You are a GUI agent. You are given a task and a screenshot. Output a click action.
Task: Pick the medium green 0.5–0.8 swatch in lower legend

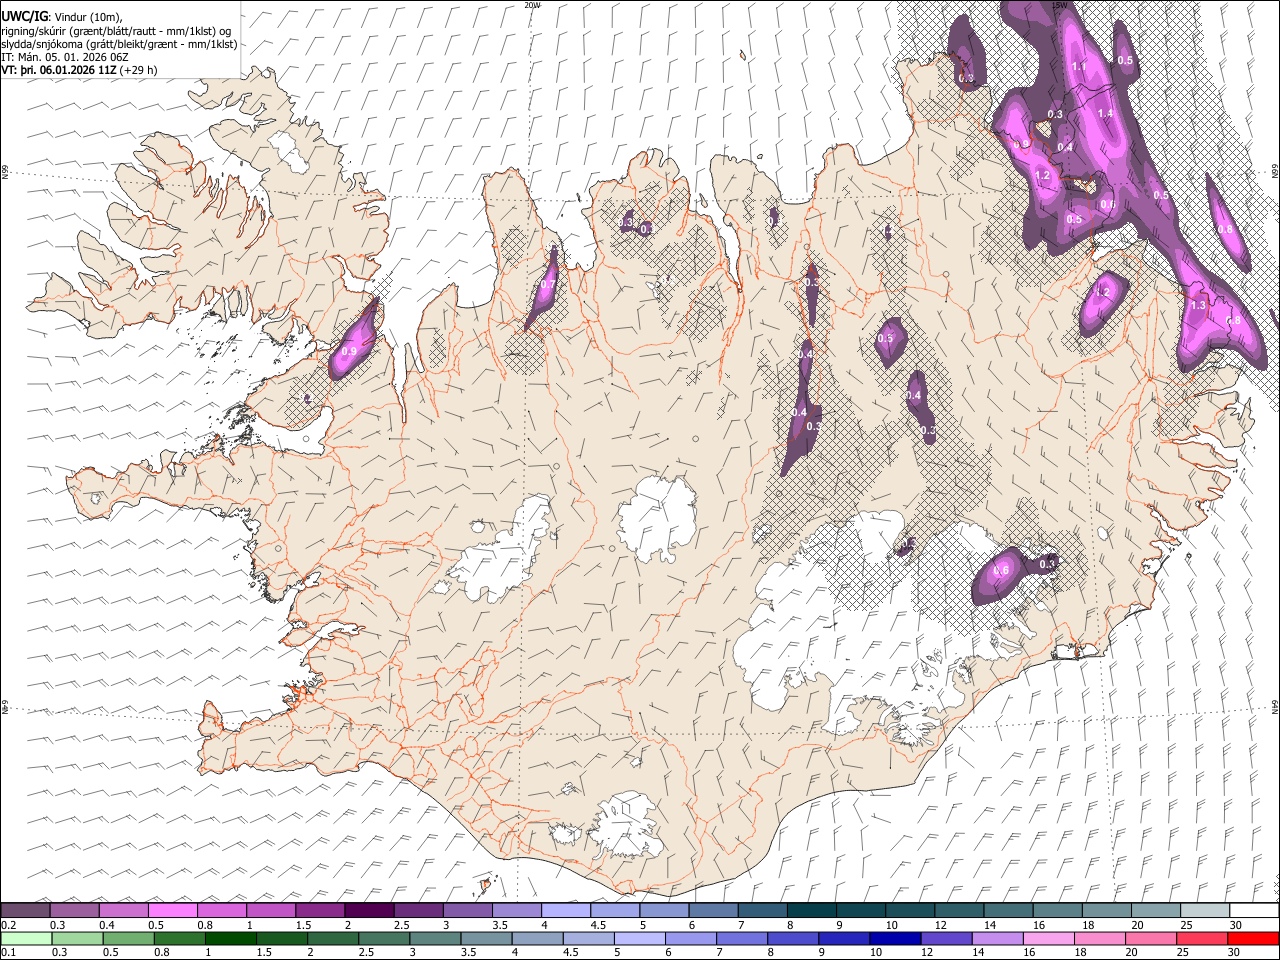(x=127, y=938)
